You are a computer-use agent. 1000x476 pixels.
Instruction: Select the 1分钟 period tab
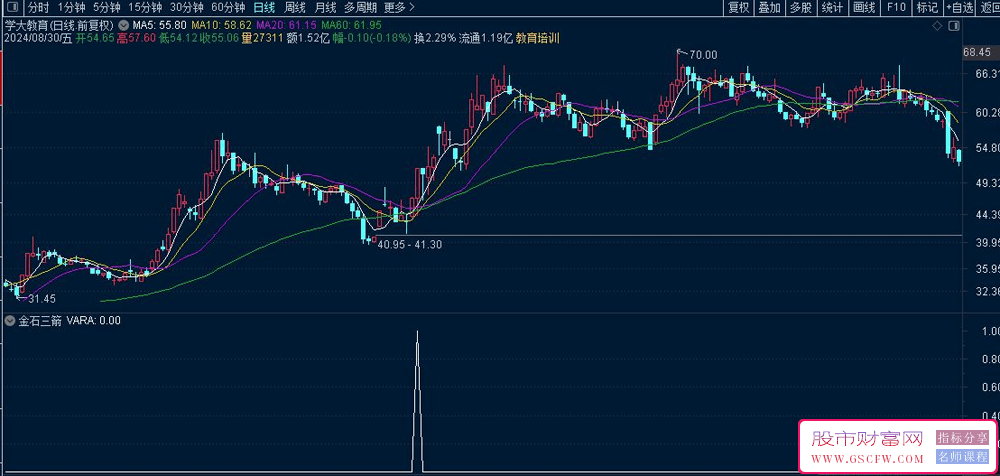(x=71, y=8)
